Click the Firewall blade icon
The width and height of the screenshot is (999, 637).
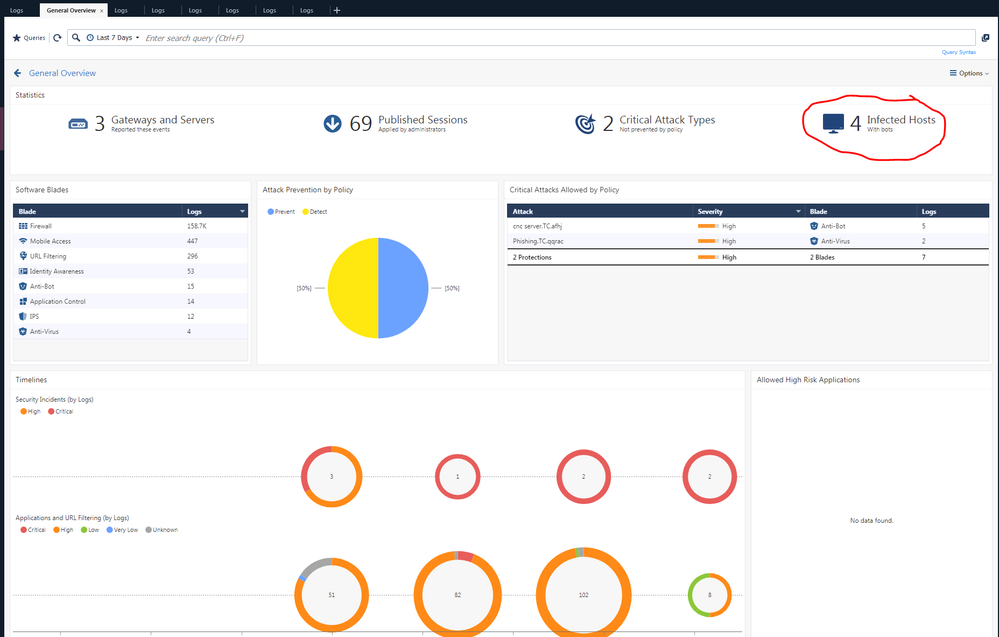(23, 226)
